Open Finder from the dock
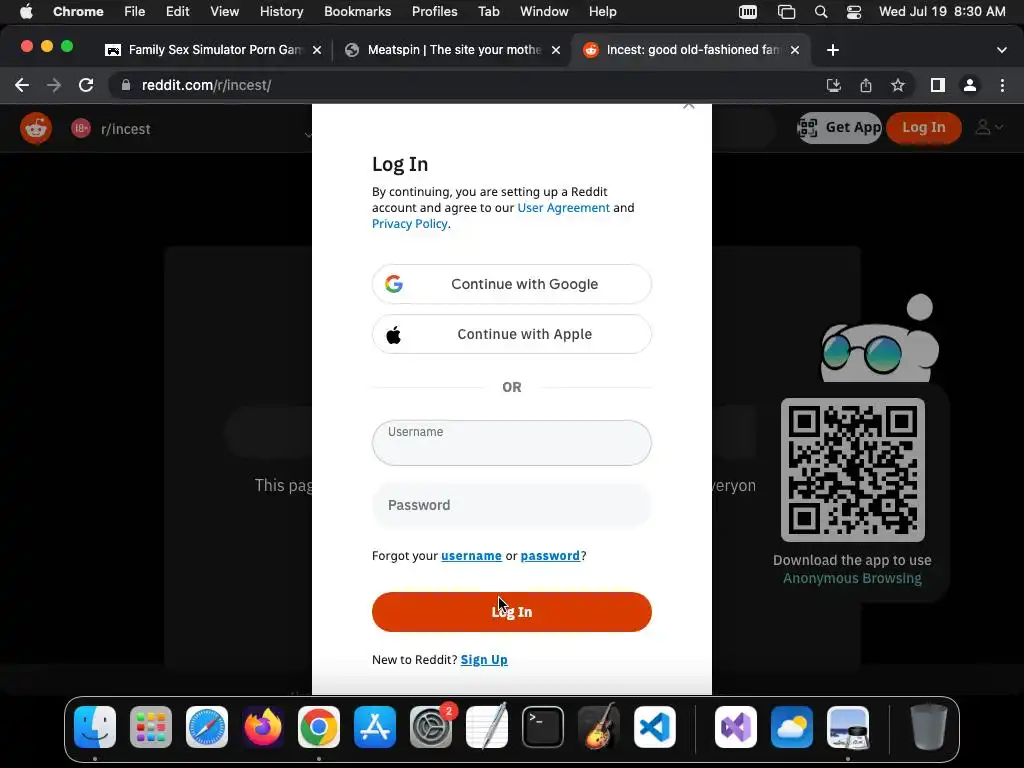The height and width of the screenshot is (768, 1024). 95,727
